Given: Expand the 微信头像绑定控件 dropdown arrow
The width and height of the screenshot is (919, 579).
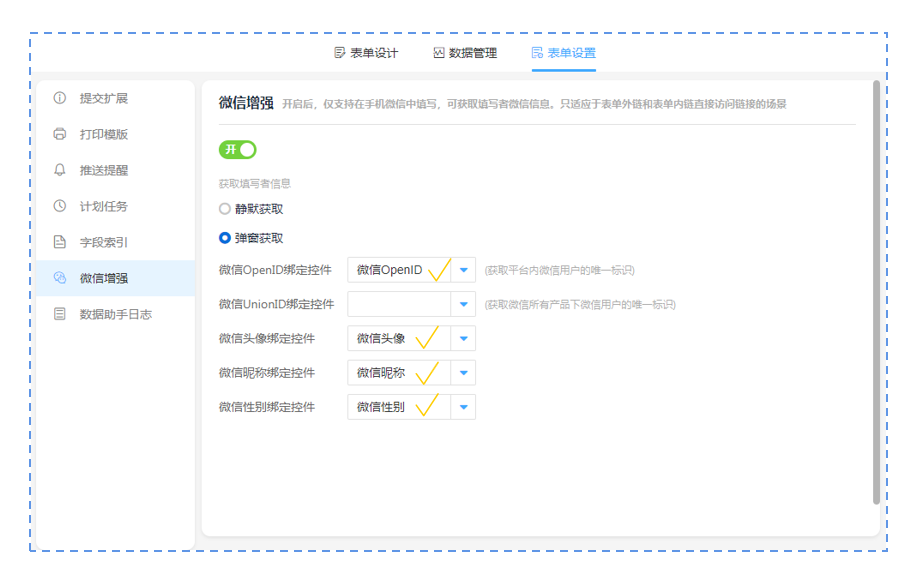Looking at the screenshot, I should click(463, 338).
